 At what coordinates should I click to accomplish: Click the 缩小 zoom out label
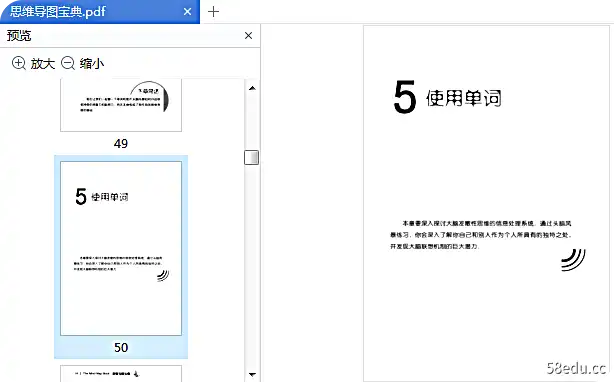[x=92, y=63]
